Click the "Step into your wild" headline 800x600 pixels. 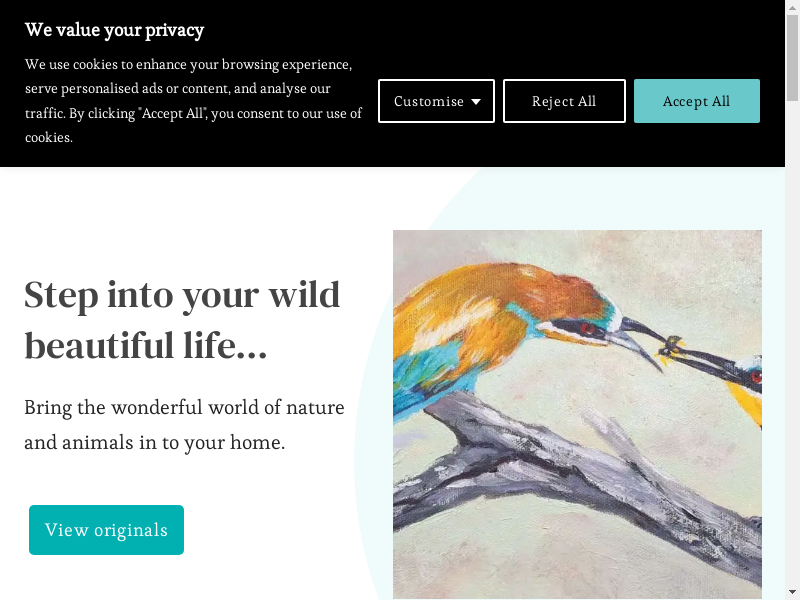(182, 295)
